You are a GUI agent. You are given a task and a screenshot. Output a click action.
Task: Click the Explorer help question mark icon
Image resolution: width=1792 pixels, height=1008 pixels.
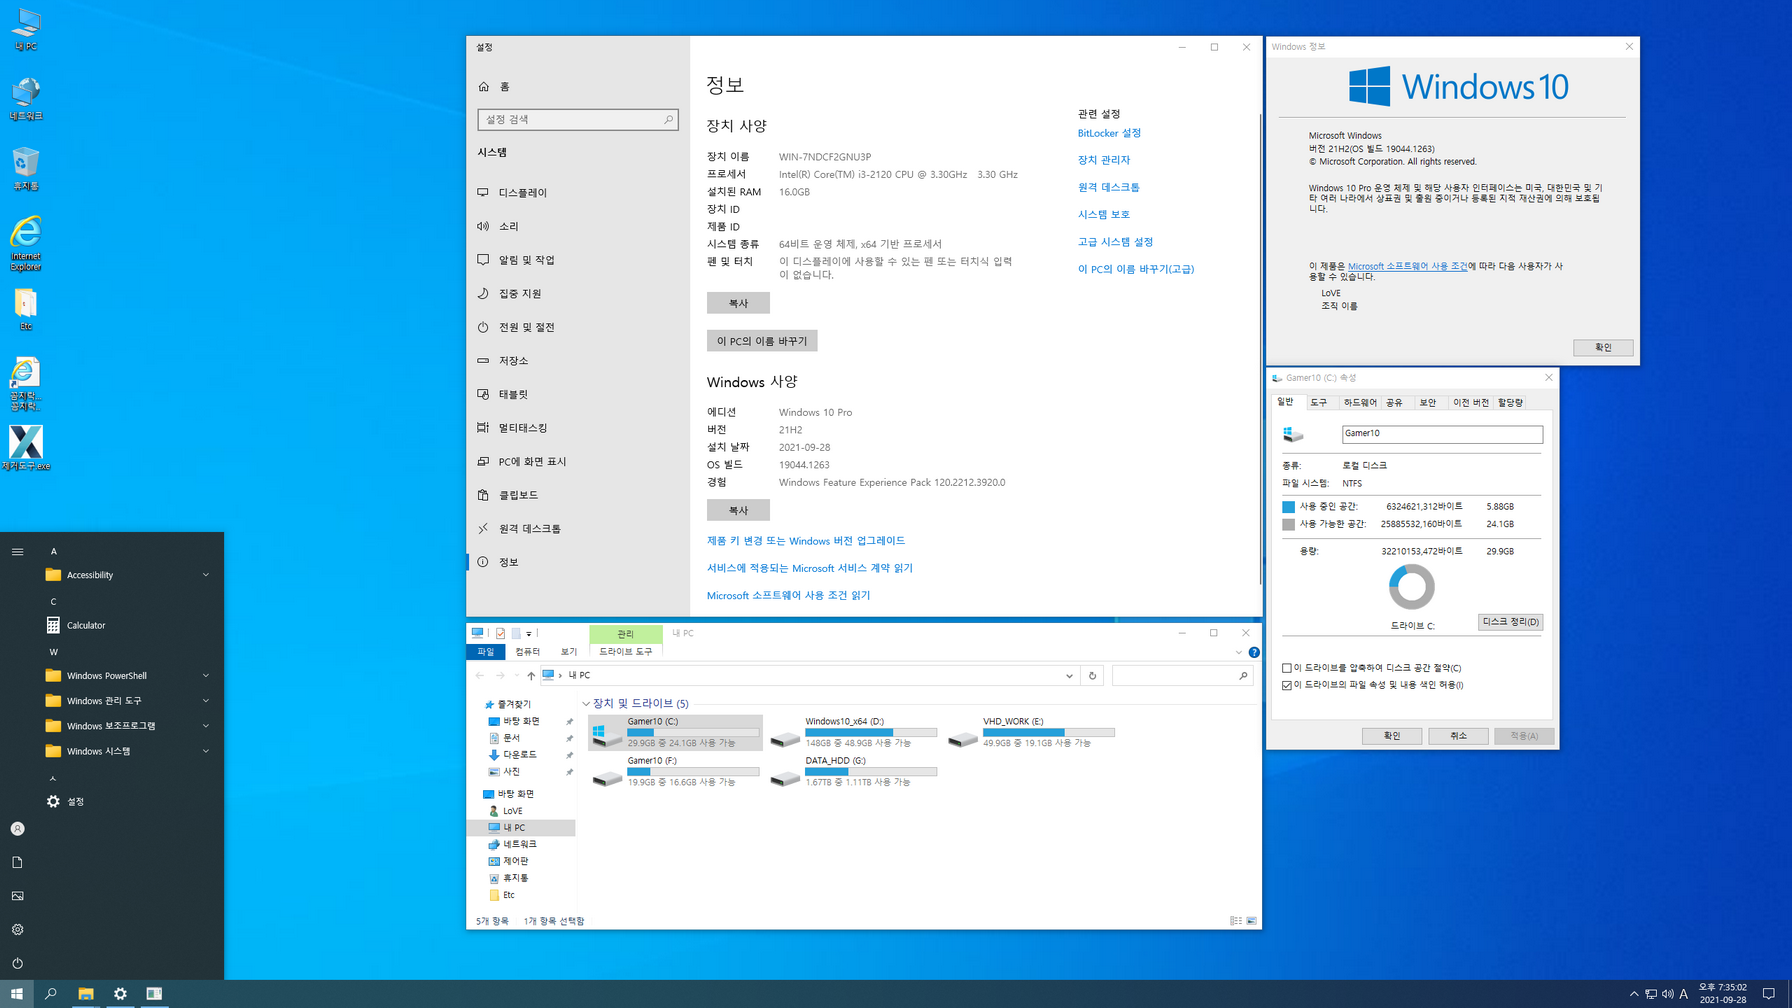1254,652
